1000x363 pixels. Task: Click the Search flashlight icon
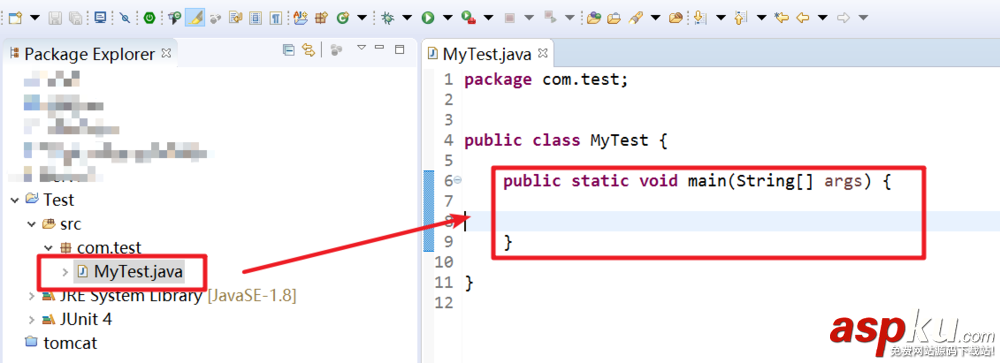(635, 19)
